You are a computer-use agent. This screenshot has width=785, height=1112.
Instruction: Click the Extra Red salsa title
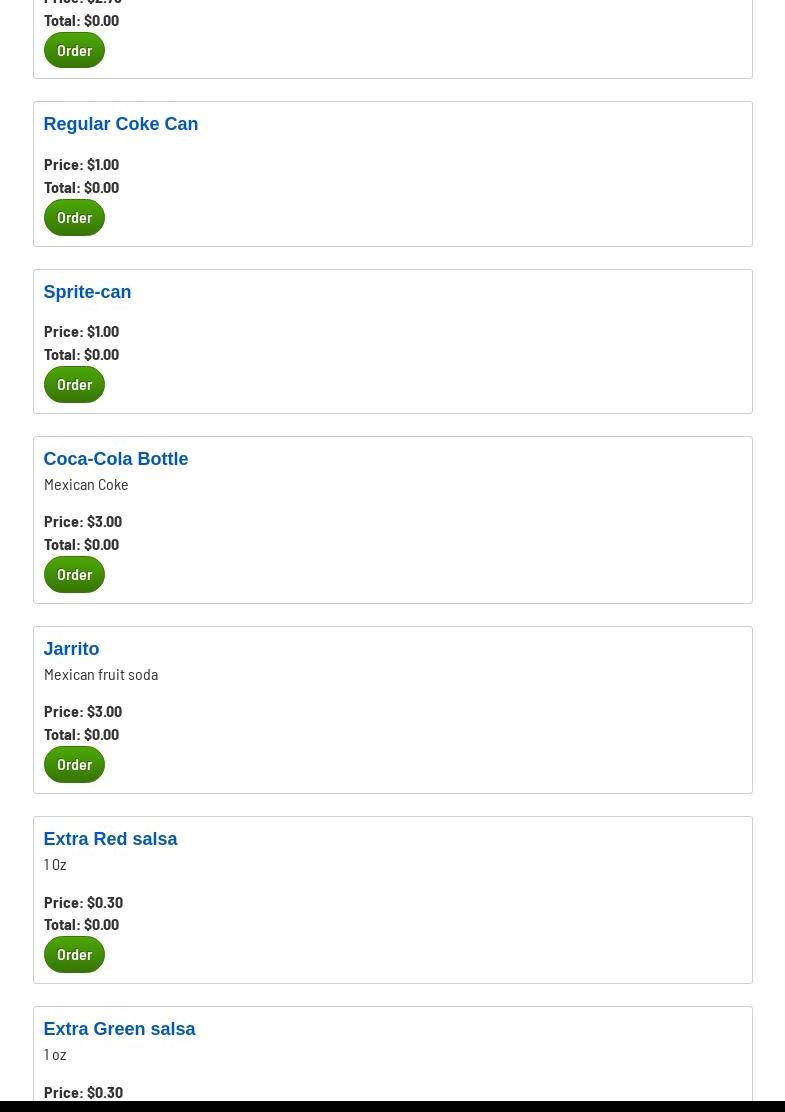tap(110, 839)
